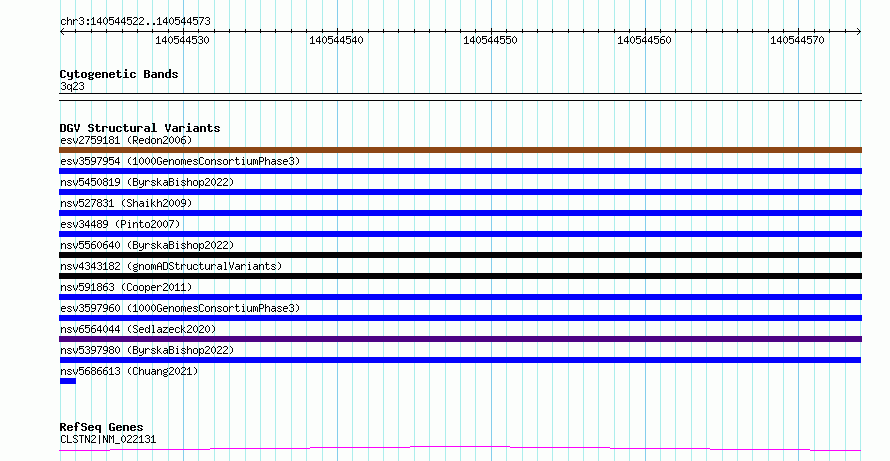The height and width of the screenshot is (461, 890).
Task: Click ruler tick label 140544550
Action: tap(490, 40)
